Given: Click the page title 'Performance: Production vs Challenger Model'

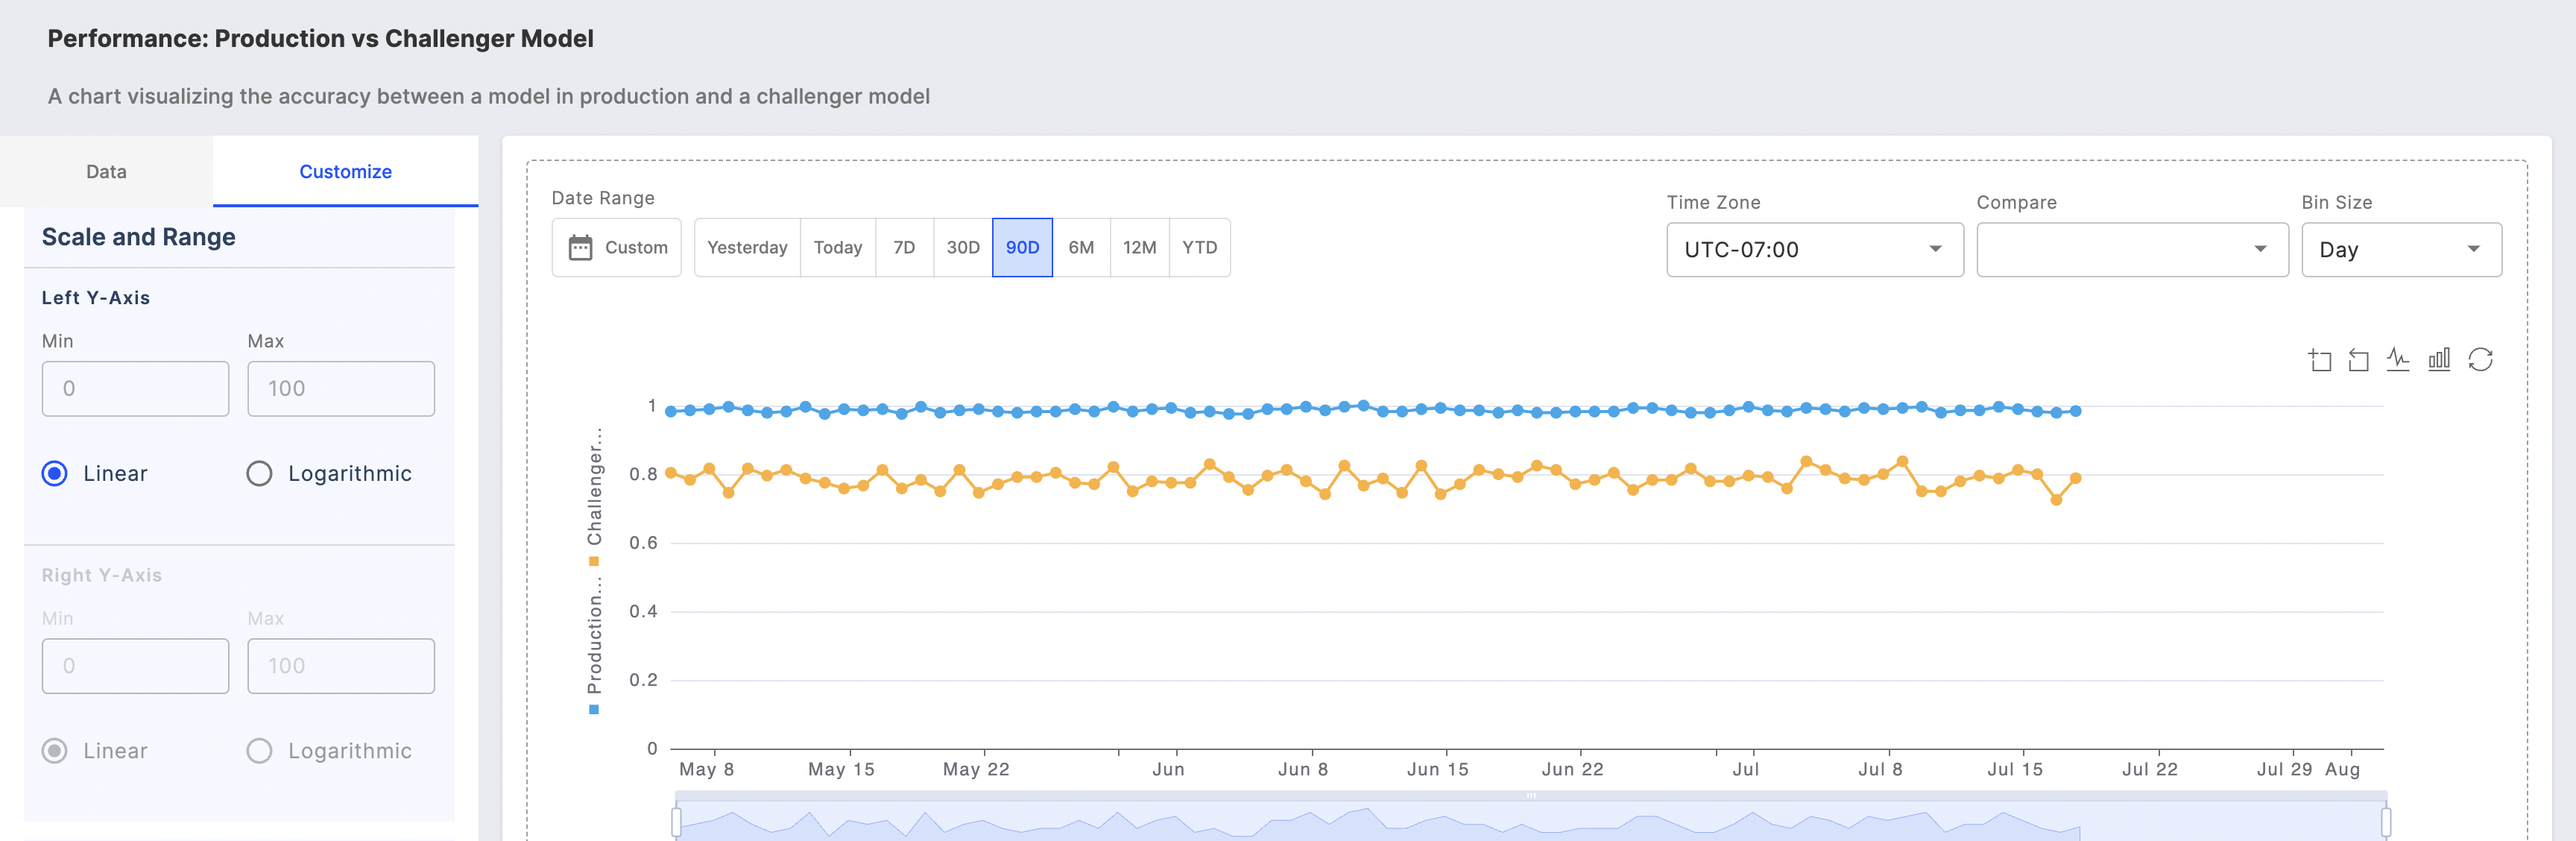Looking at the screenshot, I should coord(320,39).
